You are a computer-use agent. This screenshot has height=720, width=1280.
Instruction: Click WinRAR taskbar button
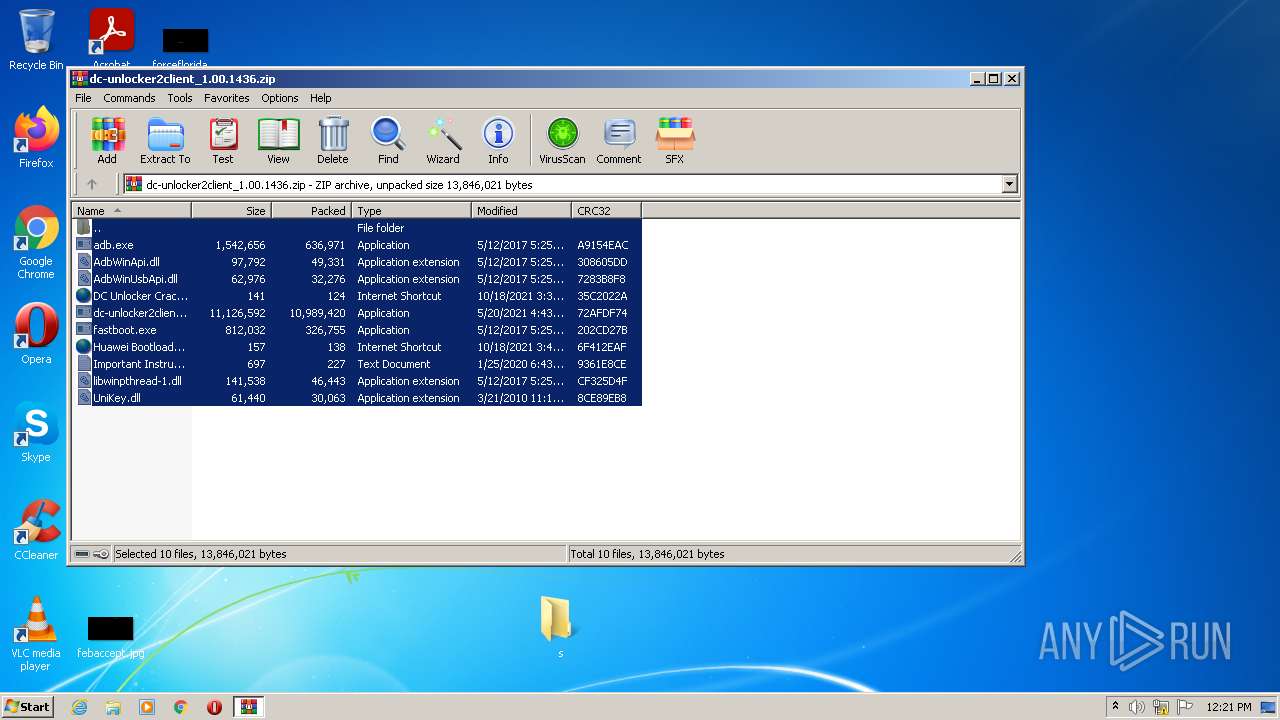(x=248, y=707)
